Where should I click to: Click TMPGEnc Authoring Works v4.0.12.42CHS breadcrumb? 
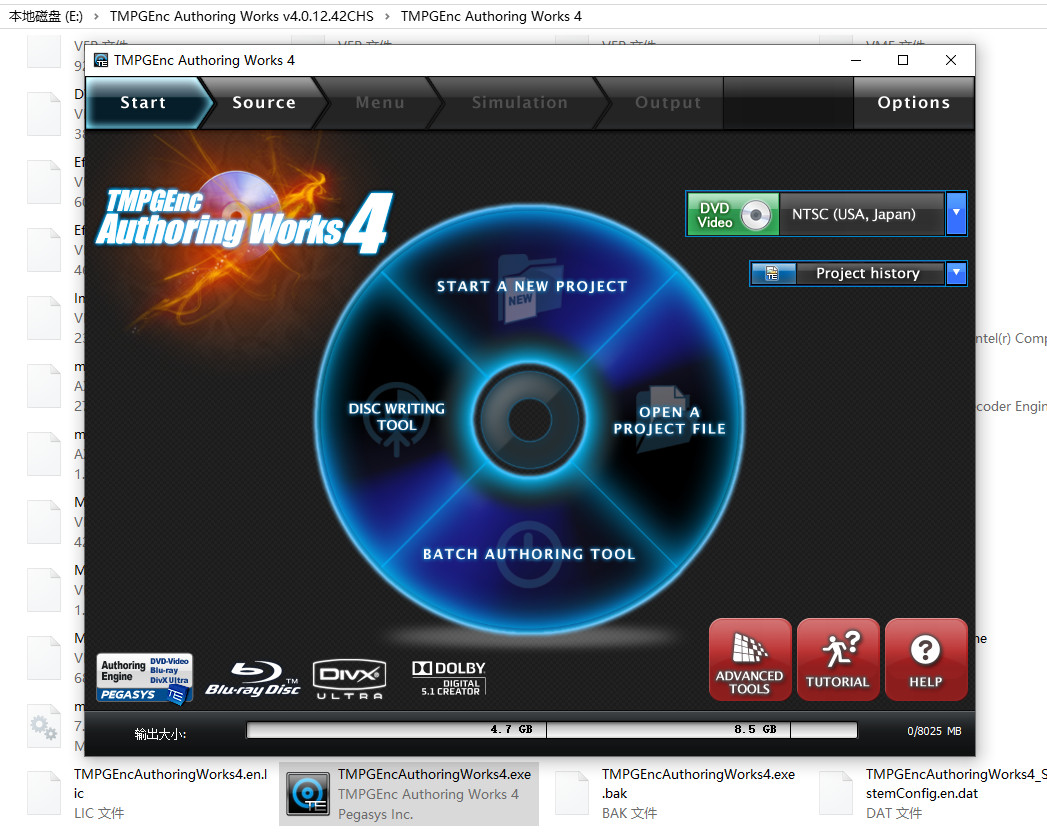coord(242,16)
